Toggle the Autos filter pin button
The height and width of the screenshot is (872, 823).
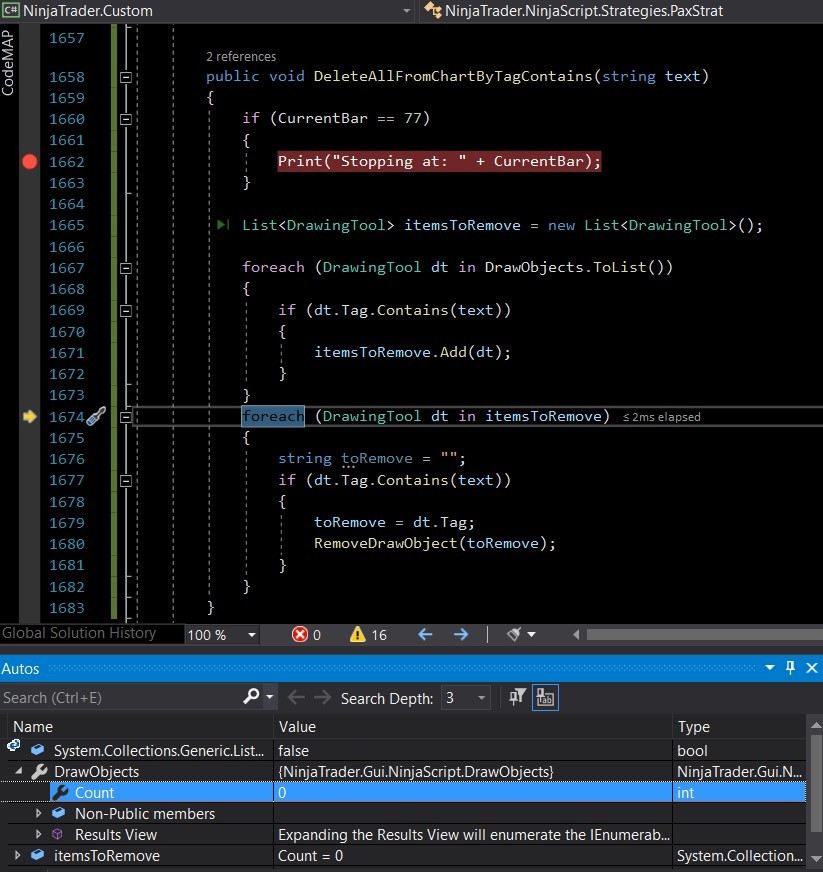518,697
